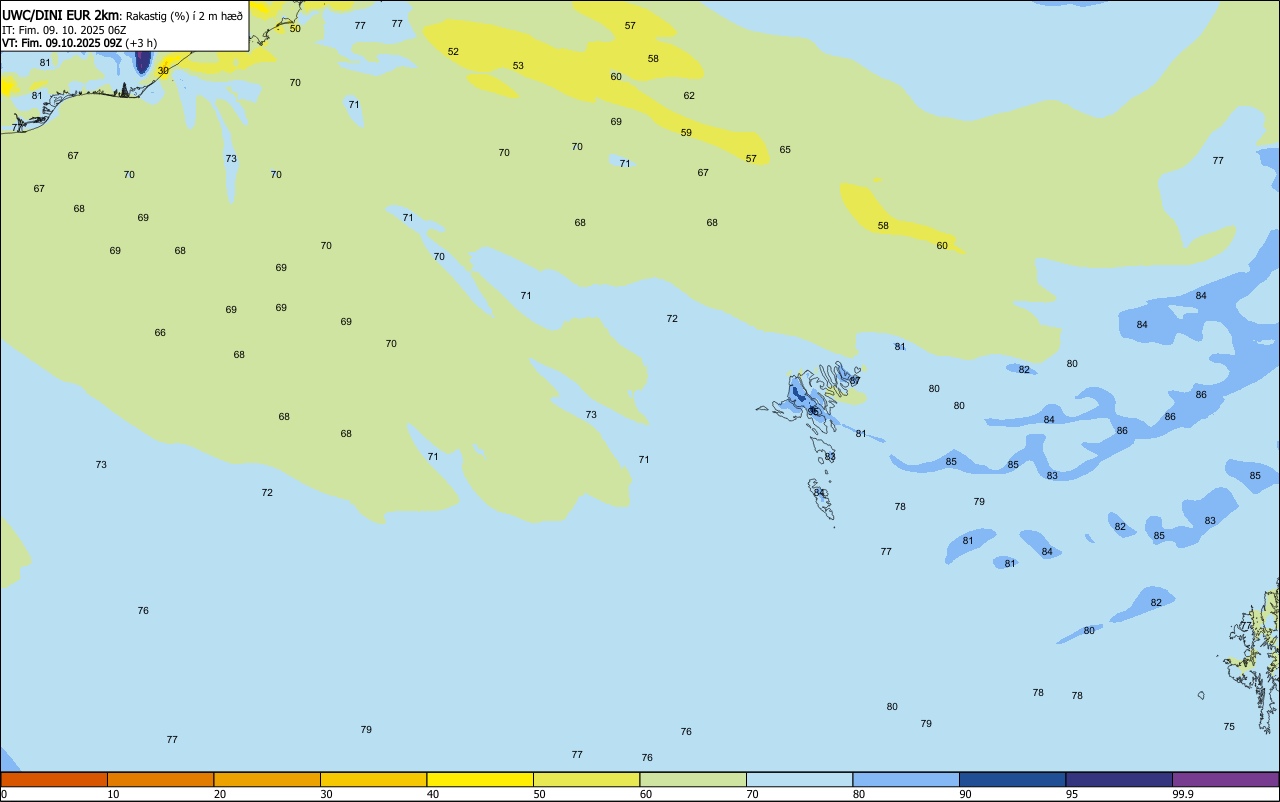1280x802 pixels.
Task: Click the humidity value '53' on the map
Action: click(x=518, y=66)
